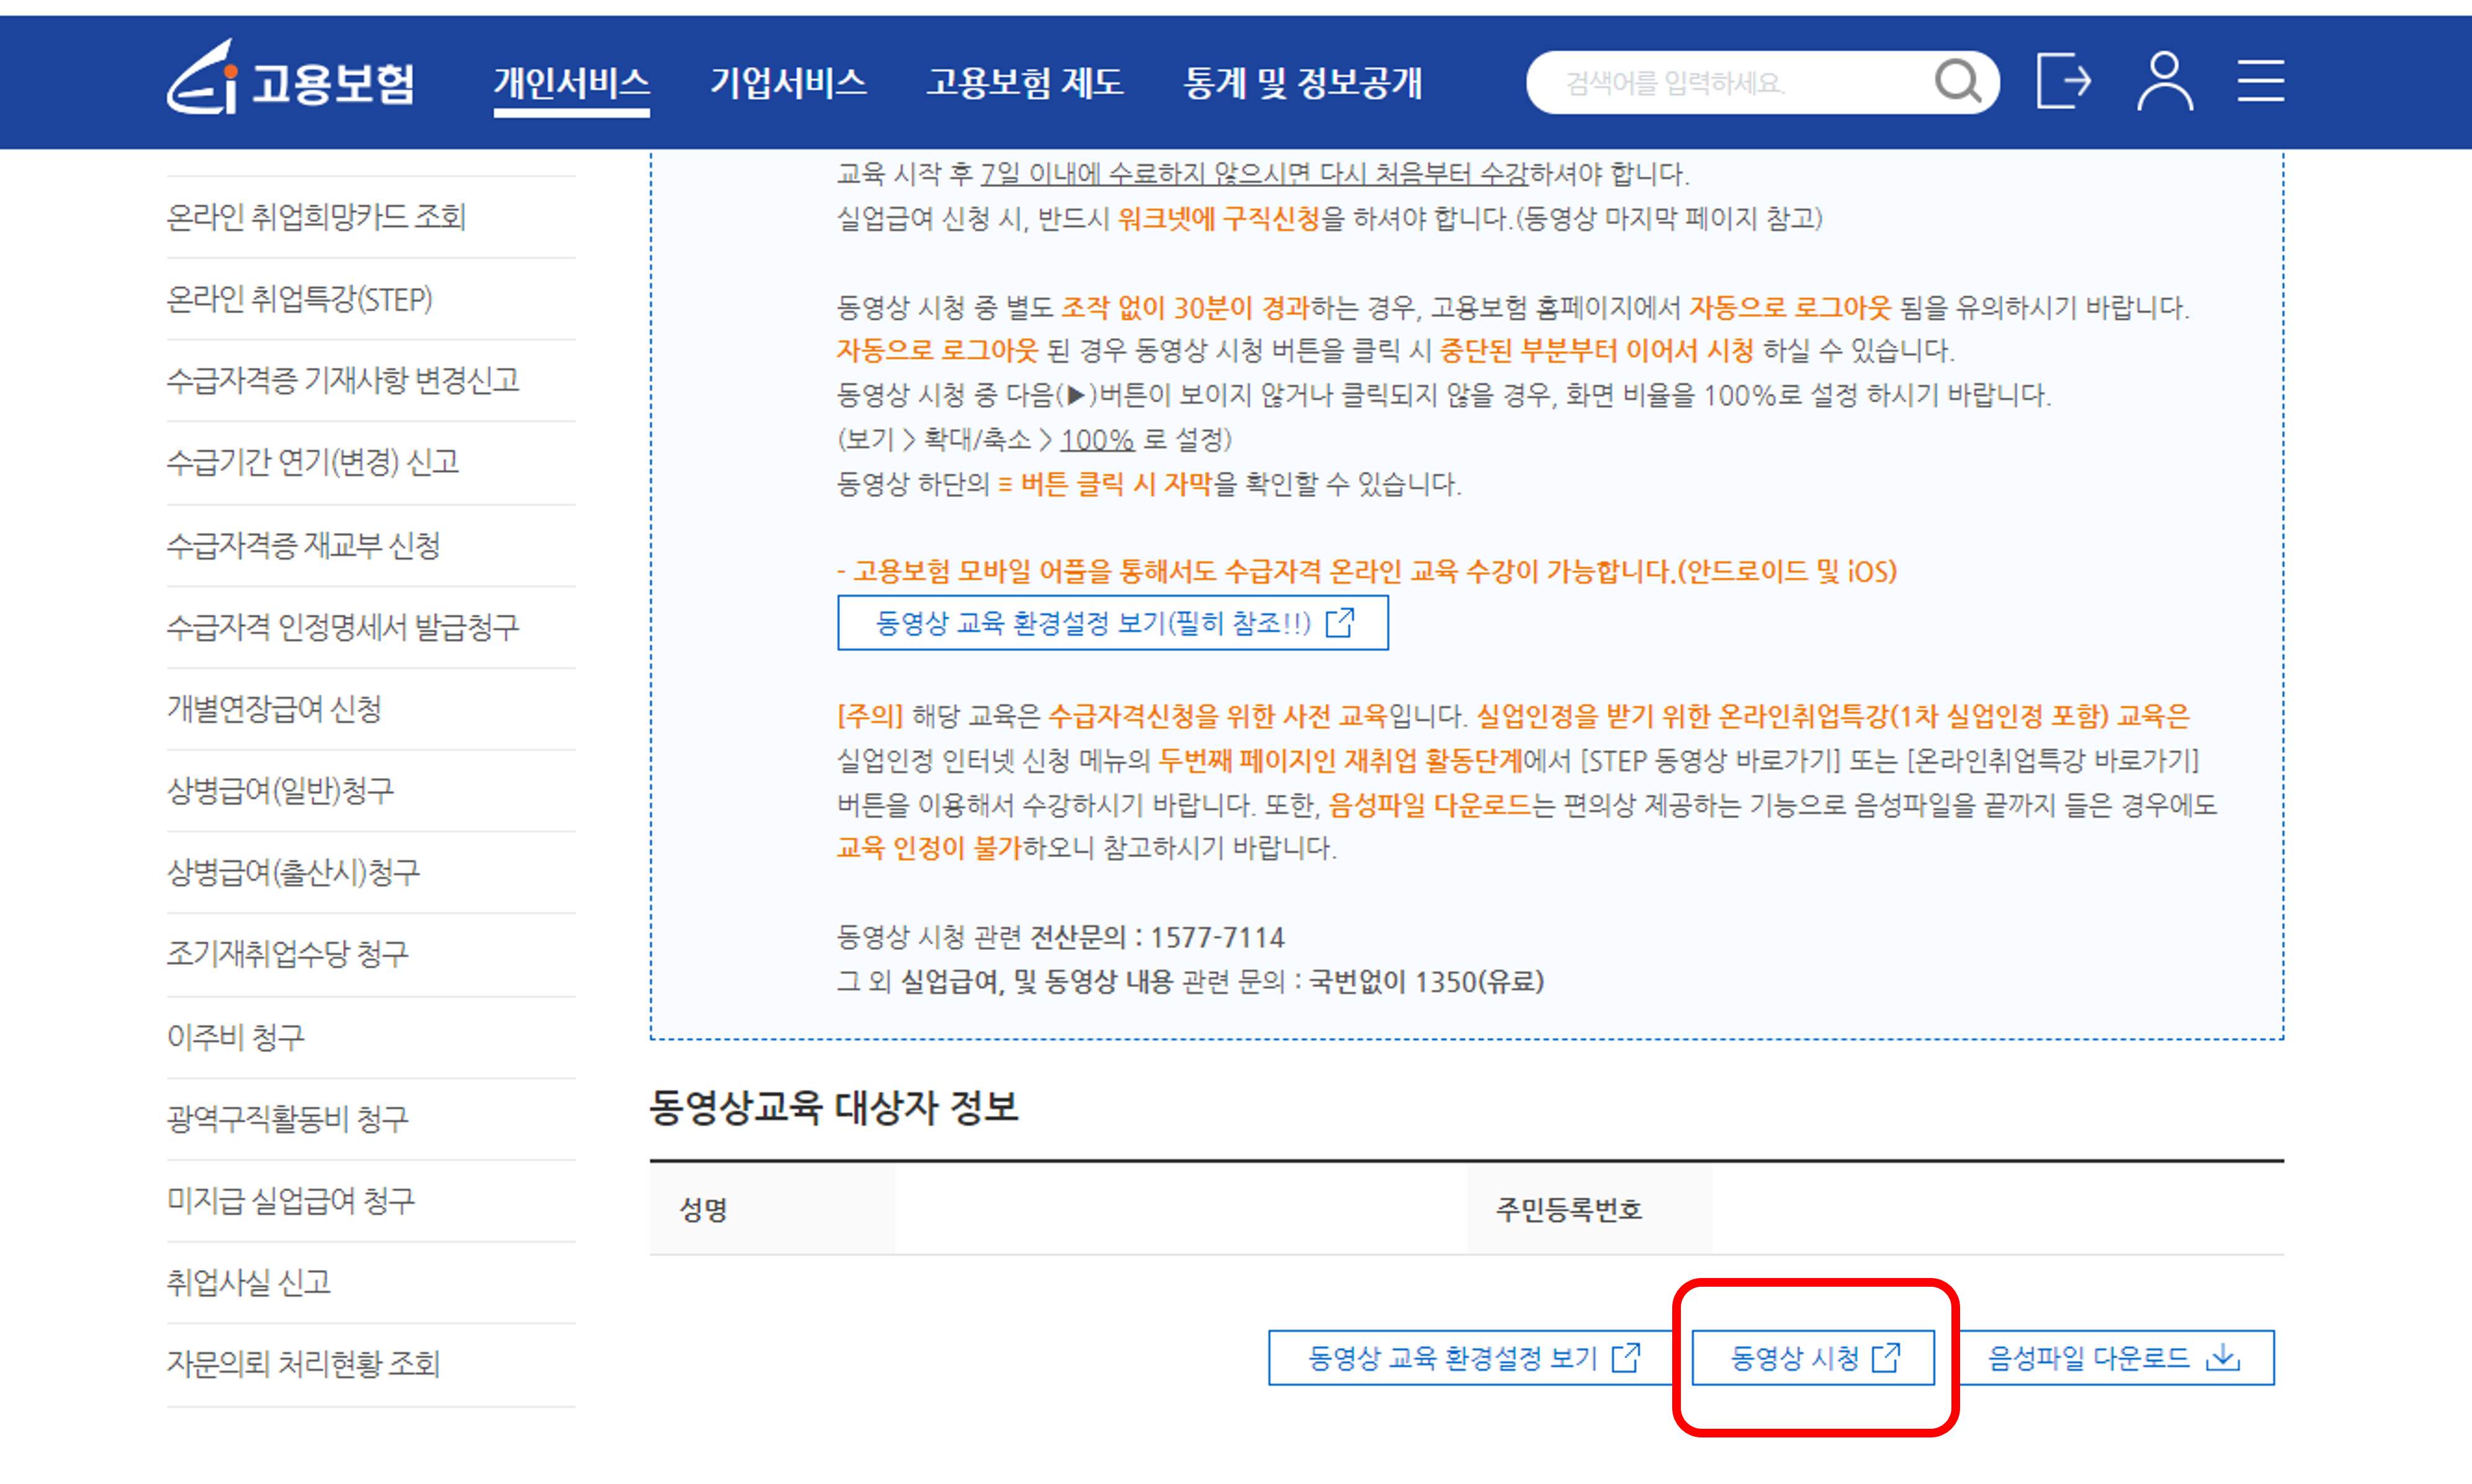
Task: Open the 기업서비스 menu
Action: pos(788,83)
